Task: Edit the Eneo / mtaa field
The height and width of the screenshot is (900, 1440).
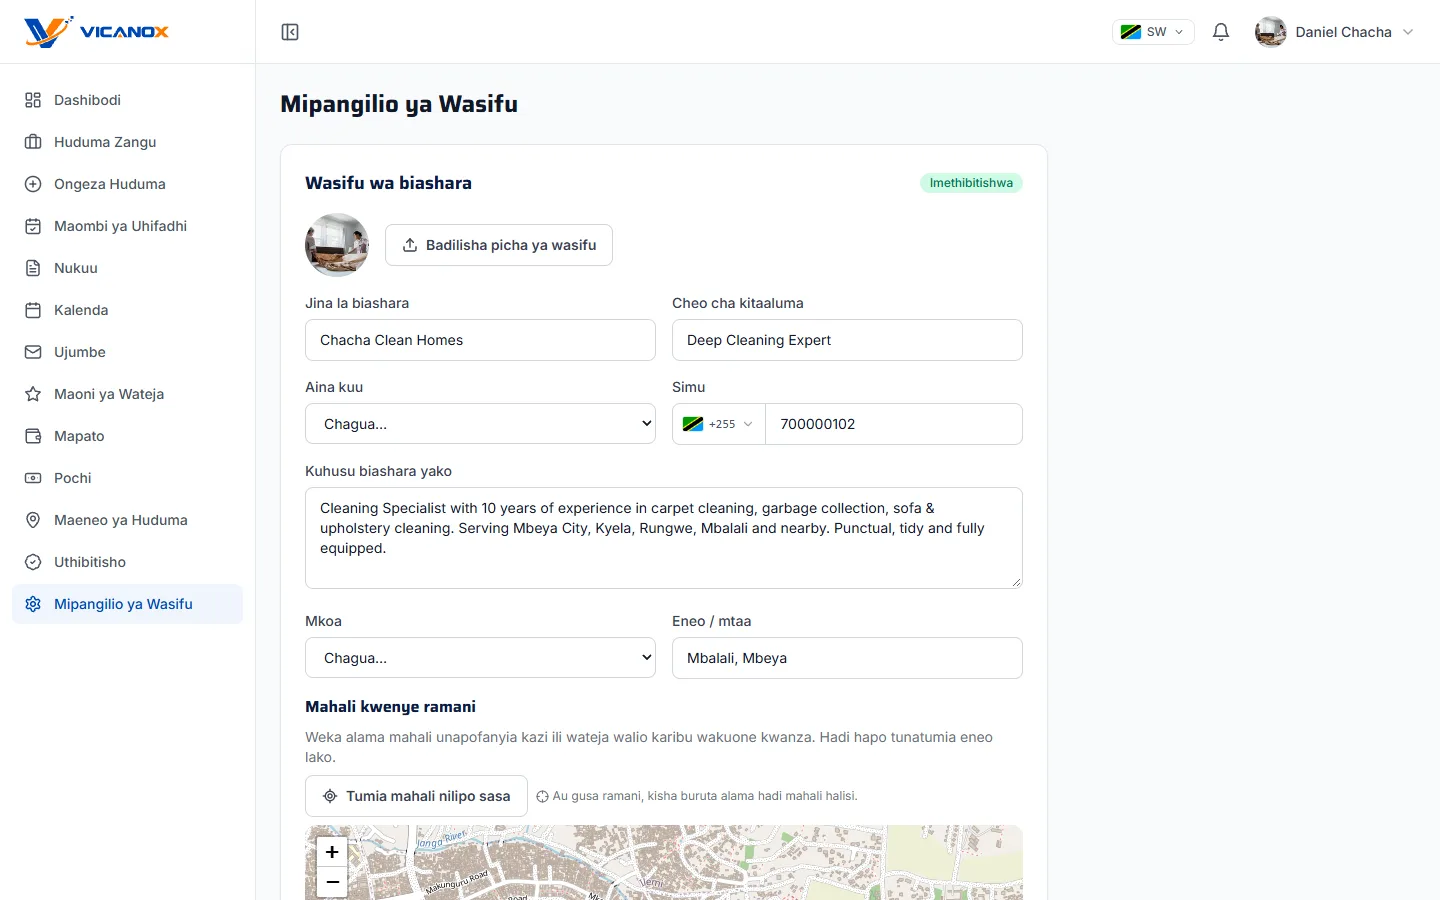Action: coord(847,658)
